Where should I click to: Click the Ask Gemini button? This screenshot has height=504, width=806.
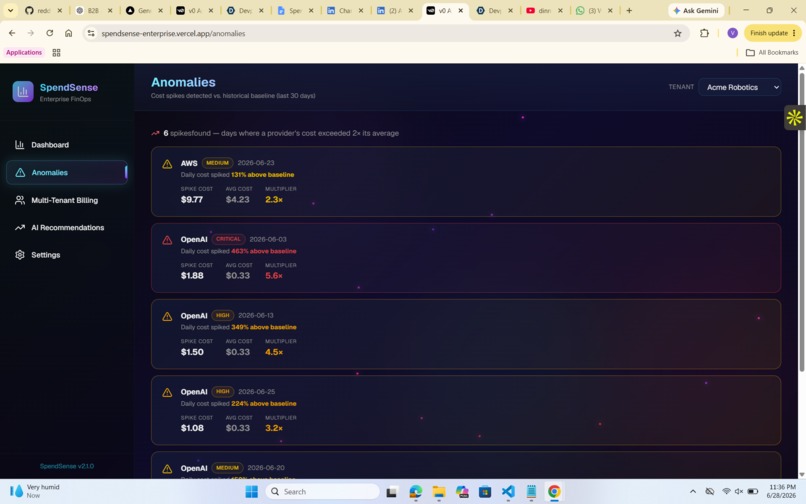click(696, 10)
